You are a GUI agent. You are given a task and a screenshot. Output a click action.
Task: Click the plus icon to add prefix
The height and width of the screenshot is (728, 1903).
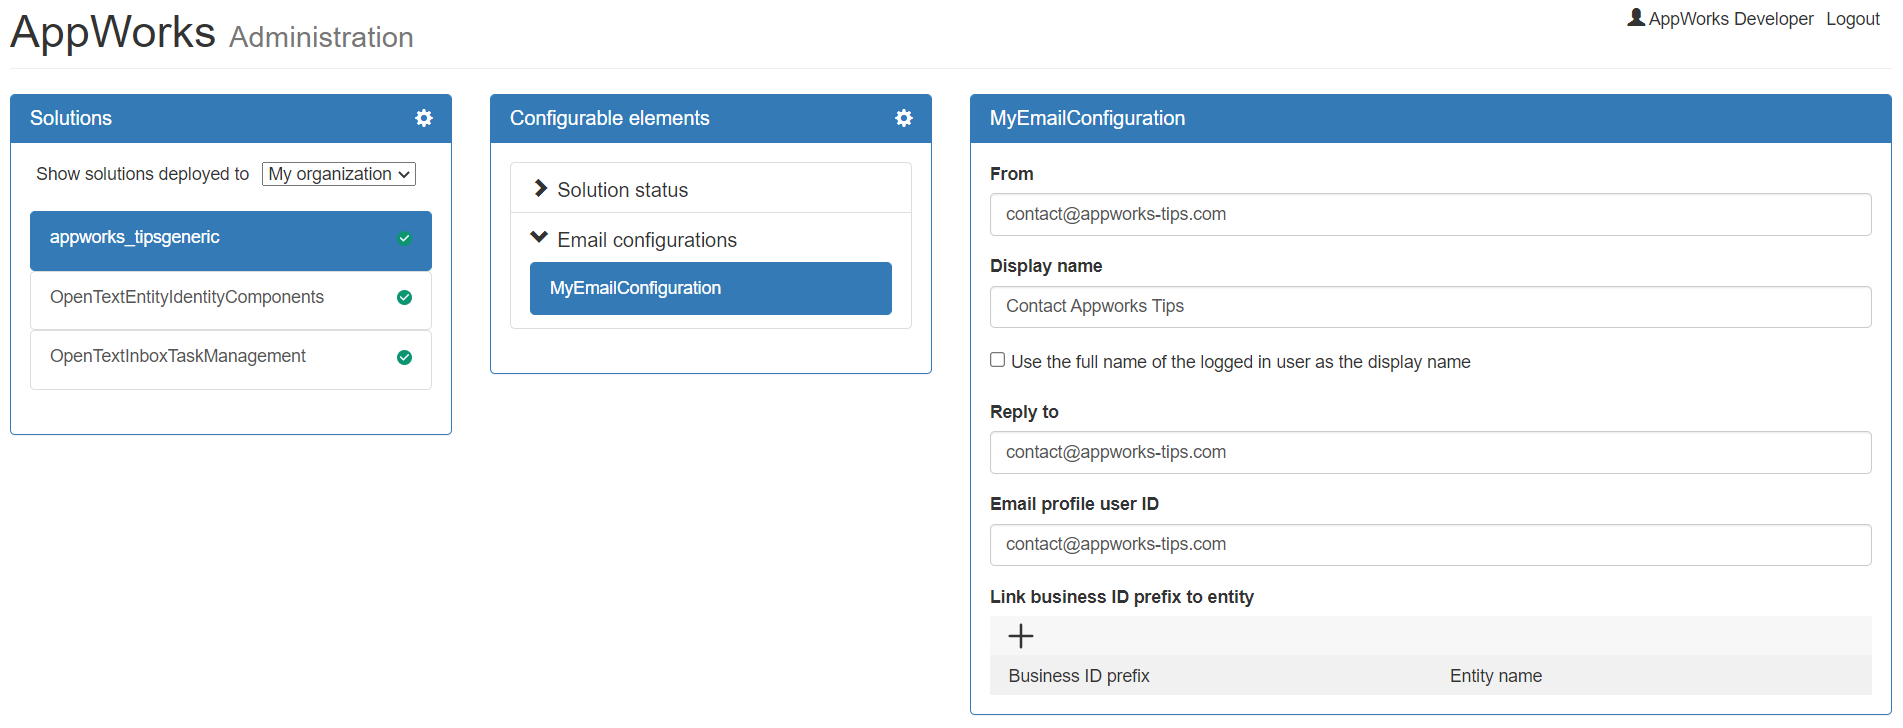point(1021,636)
